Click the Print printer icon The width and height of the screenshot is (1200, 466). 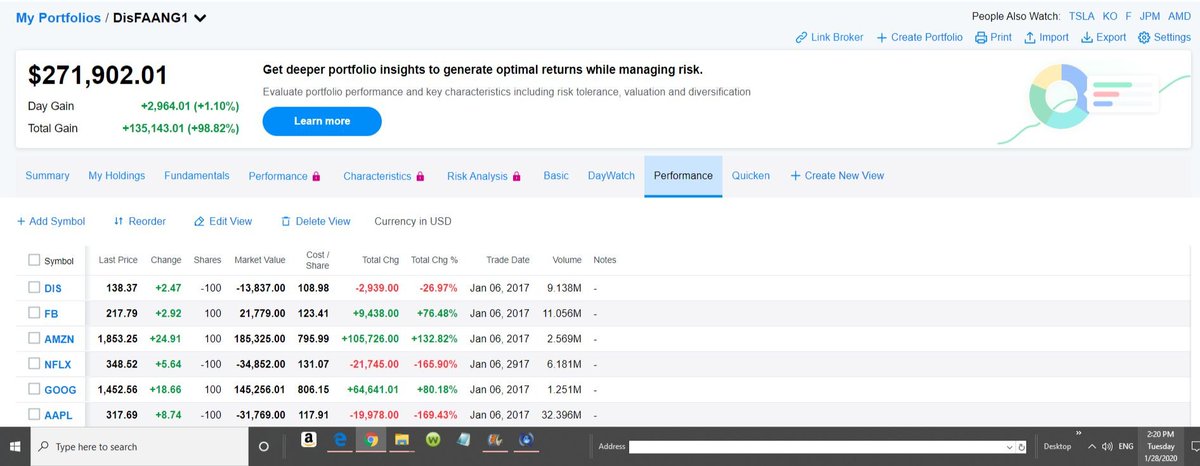(981, 37)
